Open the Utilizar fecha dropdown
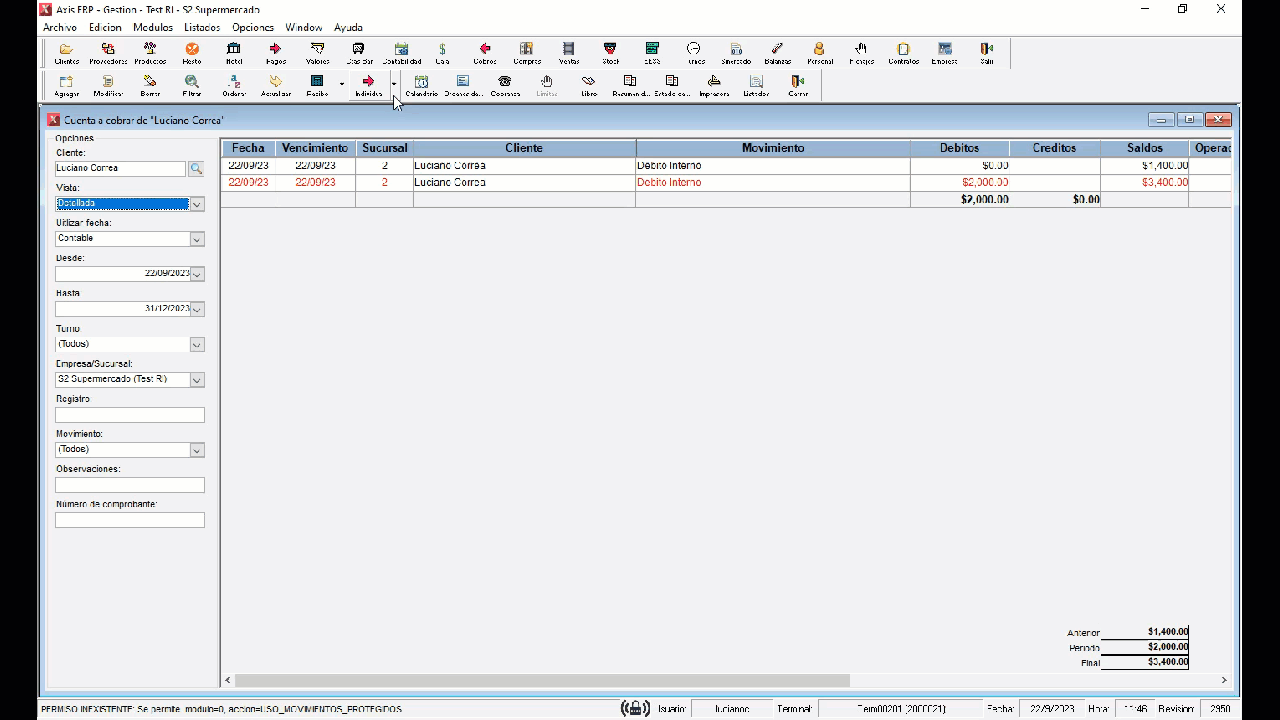 click(x=197, y=239)
